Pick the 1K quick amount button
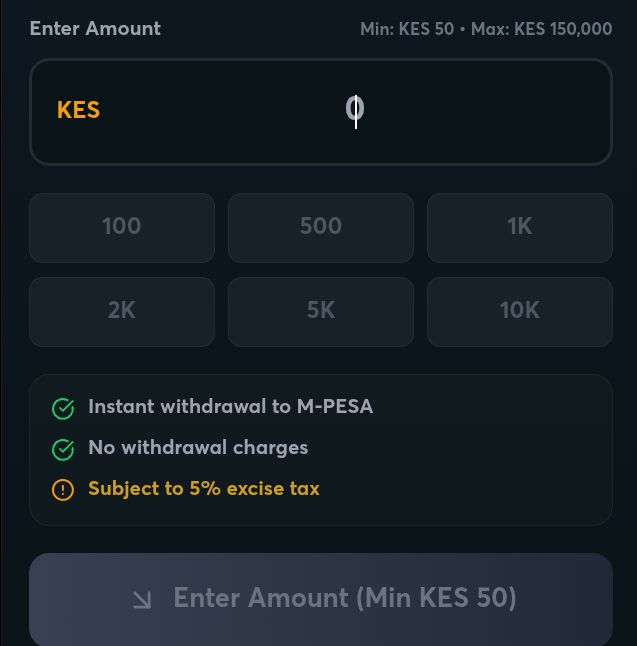 coord(519,227)
